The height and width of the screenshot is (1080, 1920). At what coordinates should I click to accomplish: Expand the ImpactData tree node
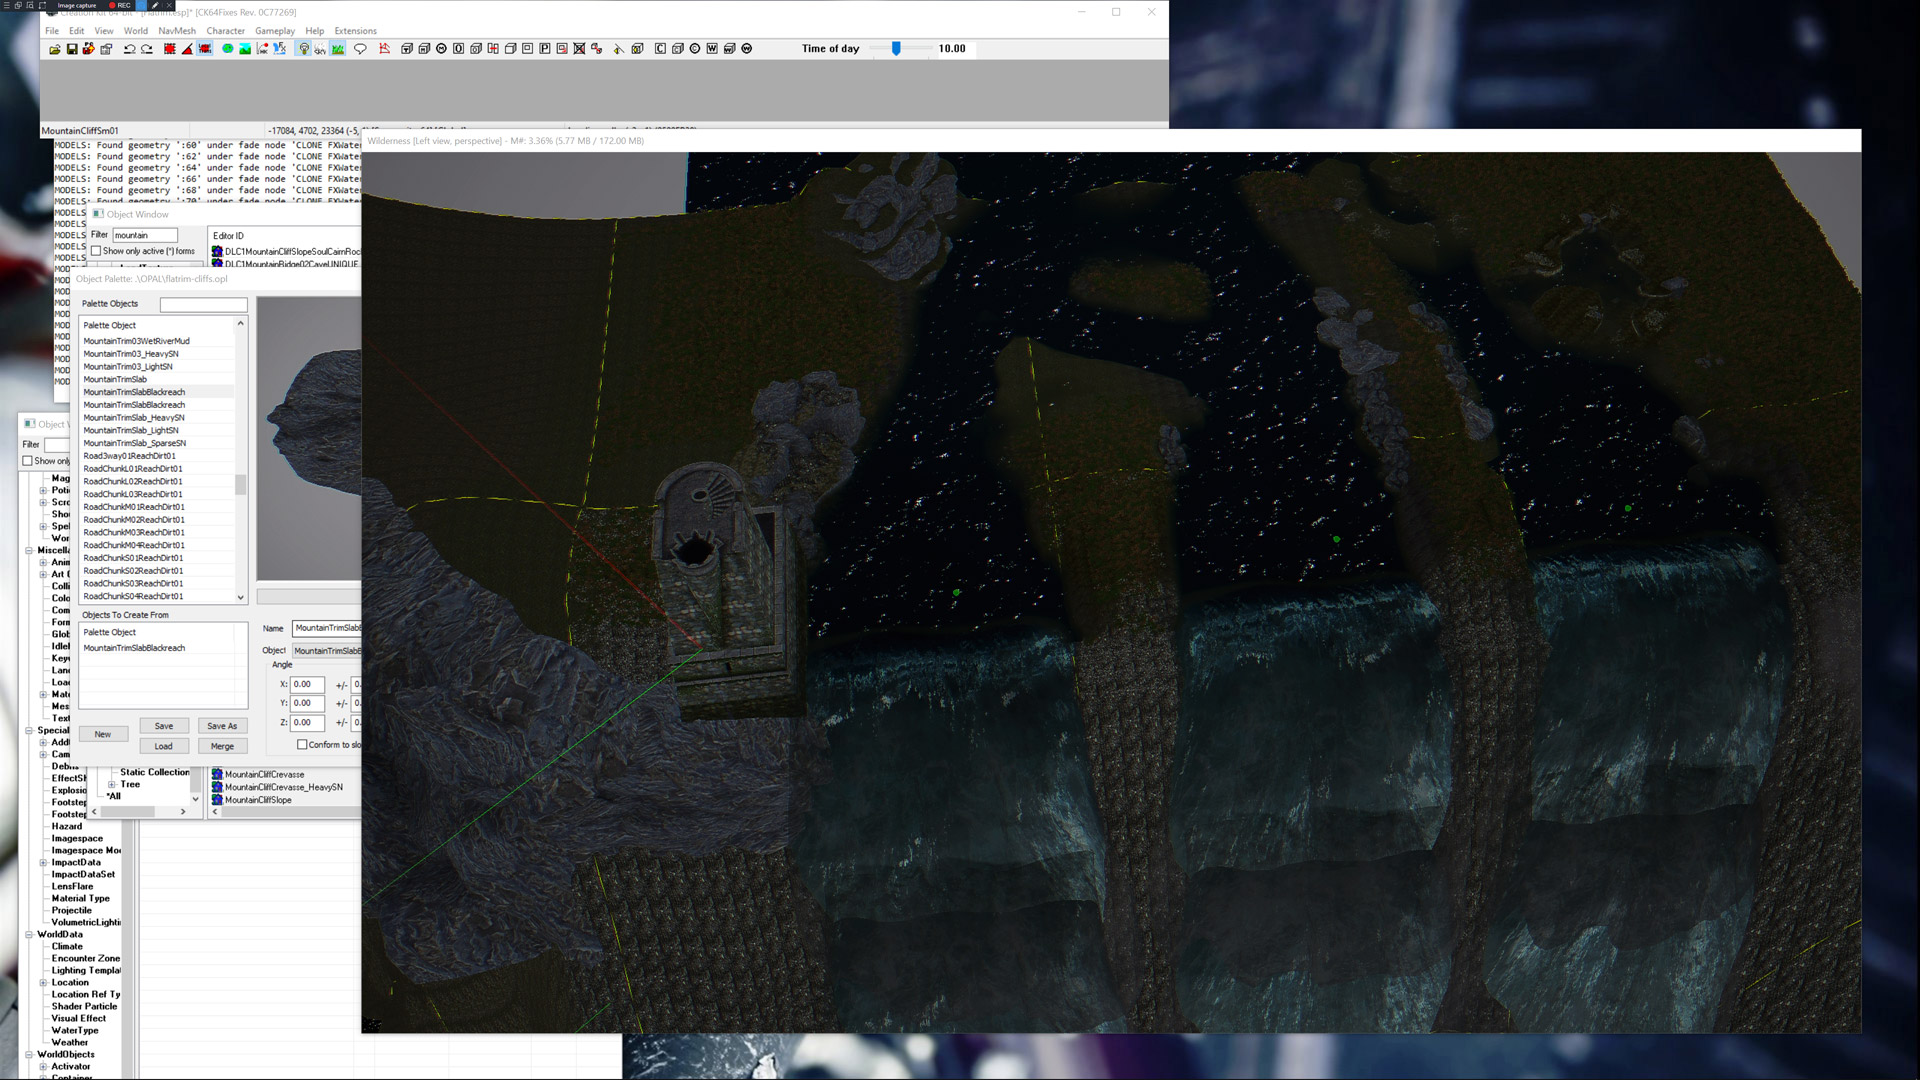[43, 863]
